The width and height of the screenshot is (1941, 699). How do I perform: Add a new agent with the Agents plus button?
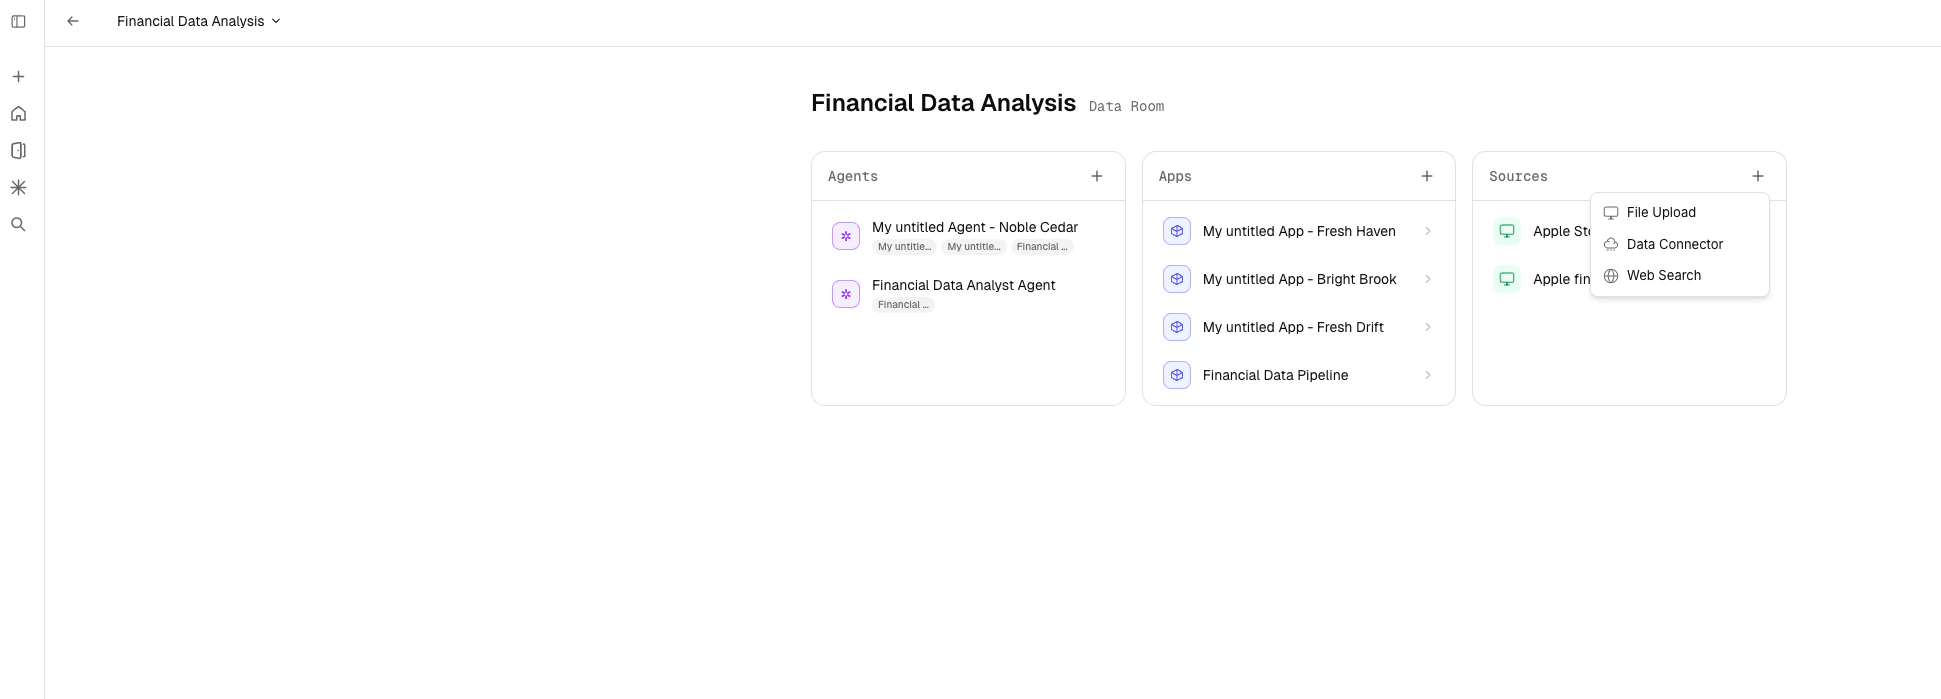(x=1096, y=176)
